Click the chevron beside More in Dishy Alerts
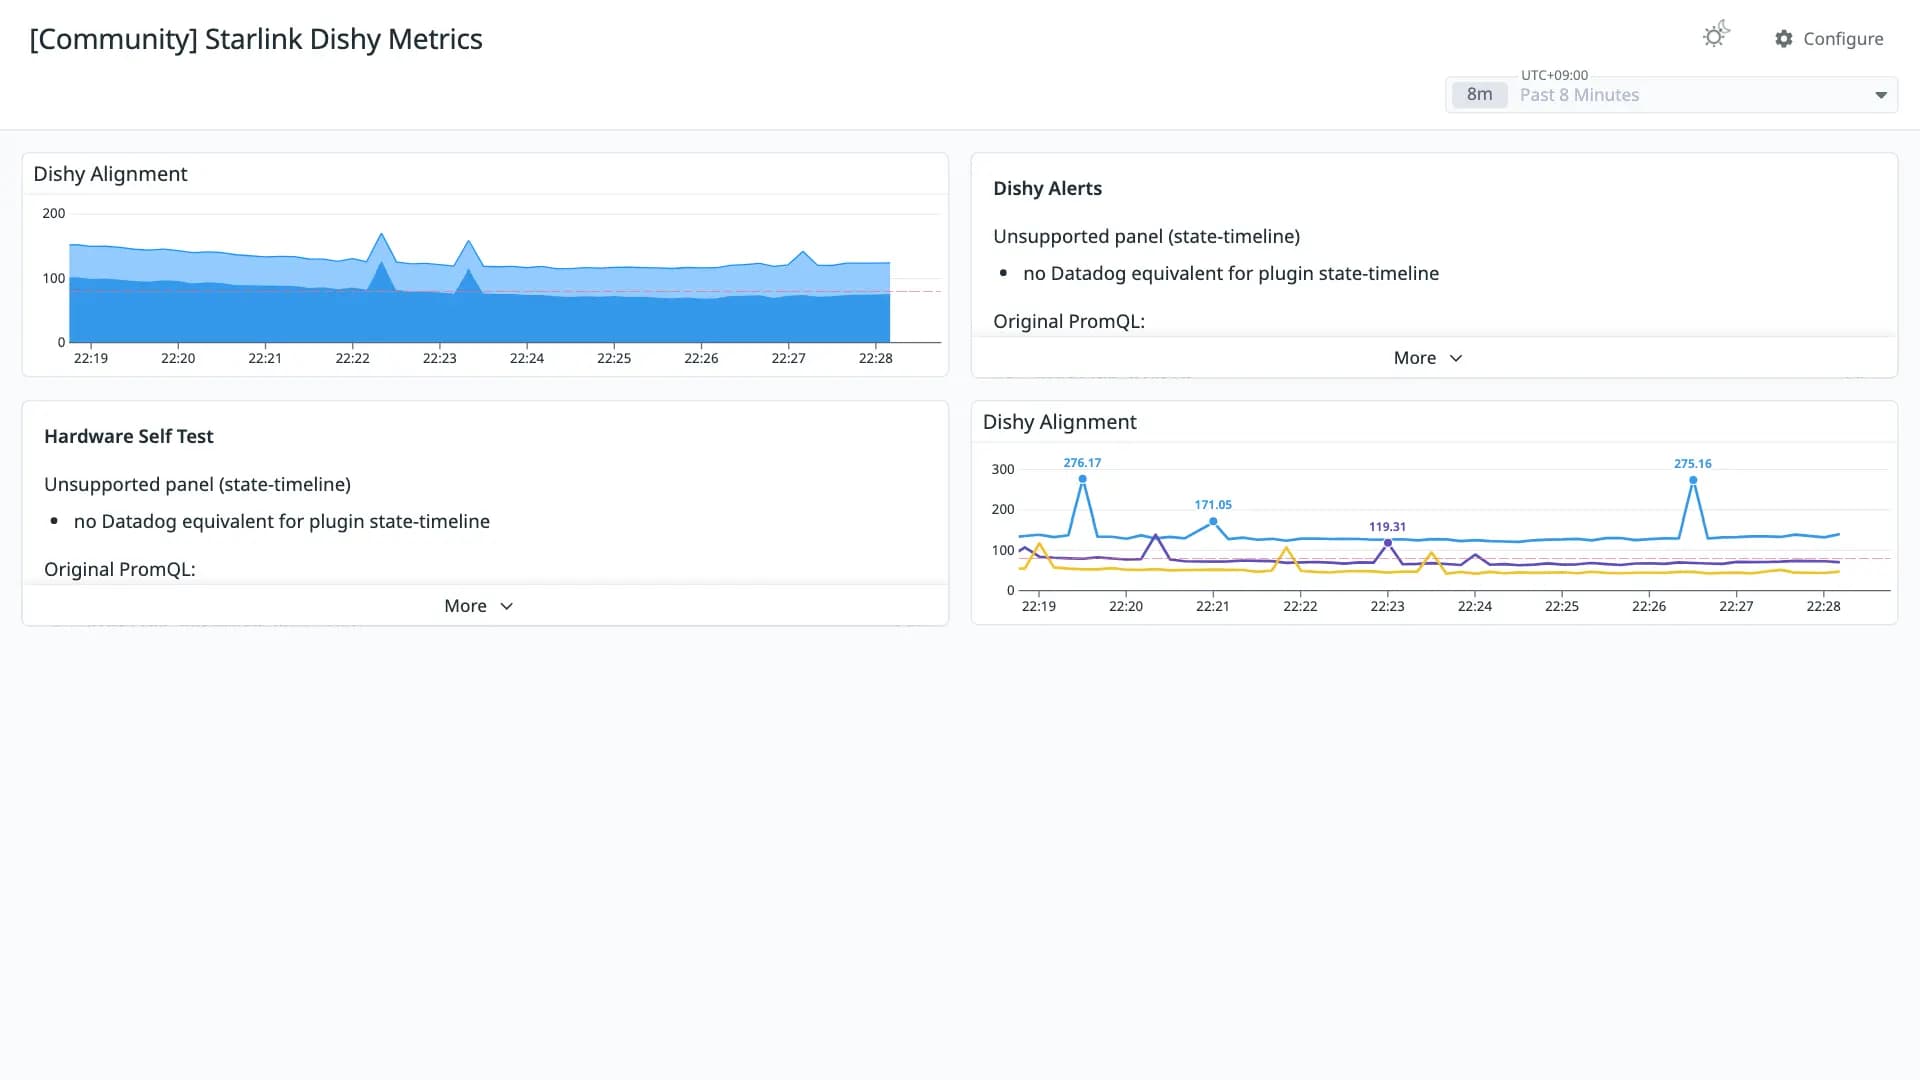1920x1080 pixels. click(x=1456, y=358)
